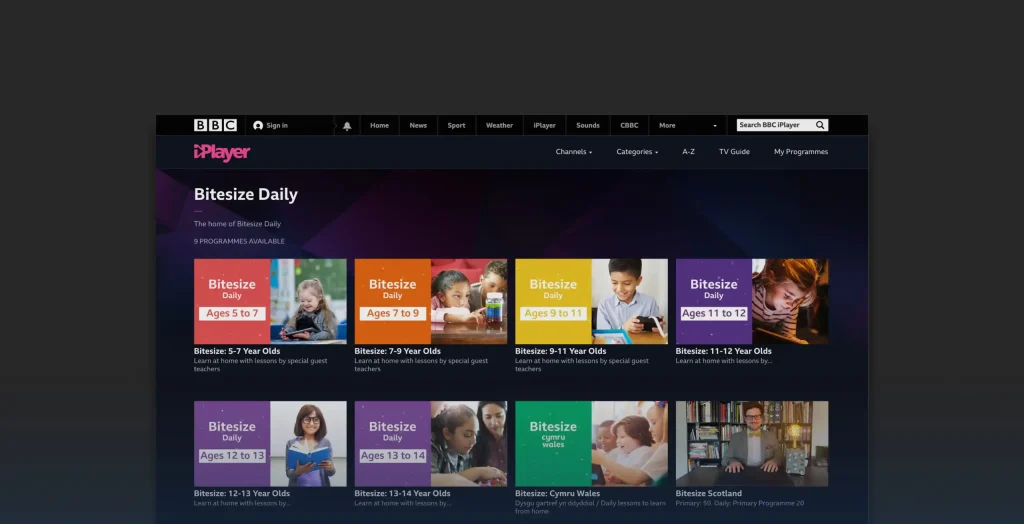Click title 'Bitesize: 11-12 Year Olds'
This screenshot has height=524, width=1024.
[x=724, y=352]
